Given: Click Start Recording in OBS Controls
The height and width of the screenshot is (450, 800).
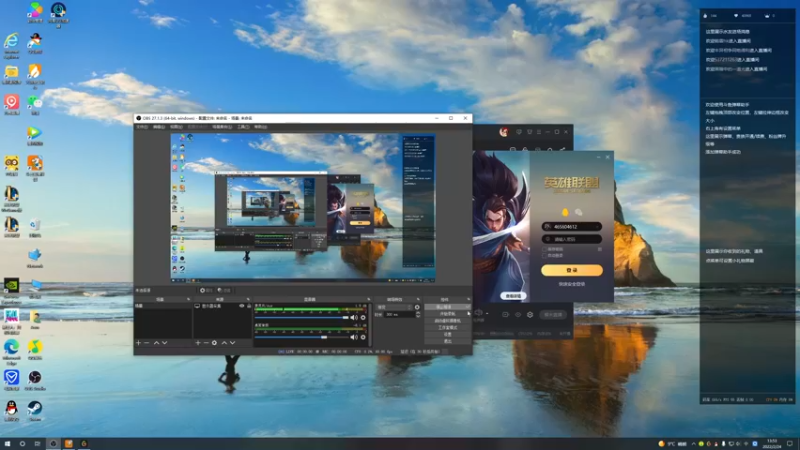Looking at the screenshot, I should click(447, 314).
